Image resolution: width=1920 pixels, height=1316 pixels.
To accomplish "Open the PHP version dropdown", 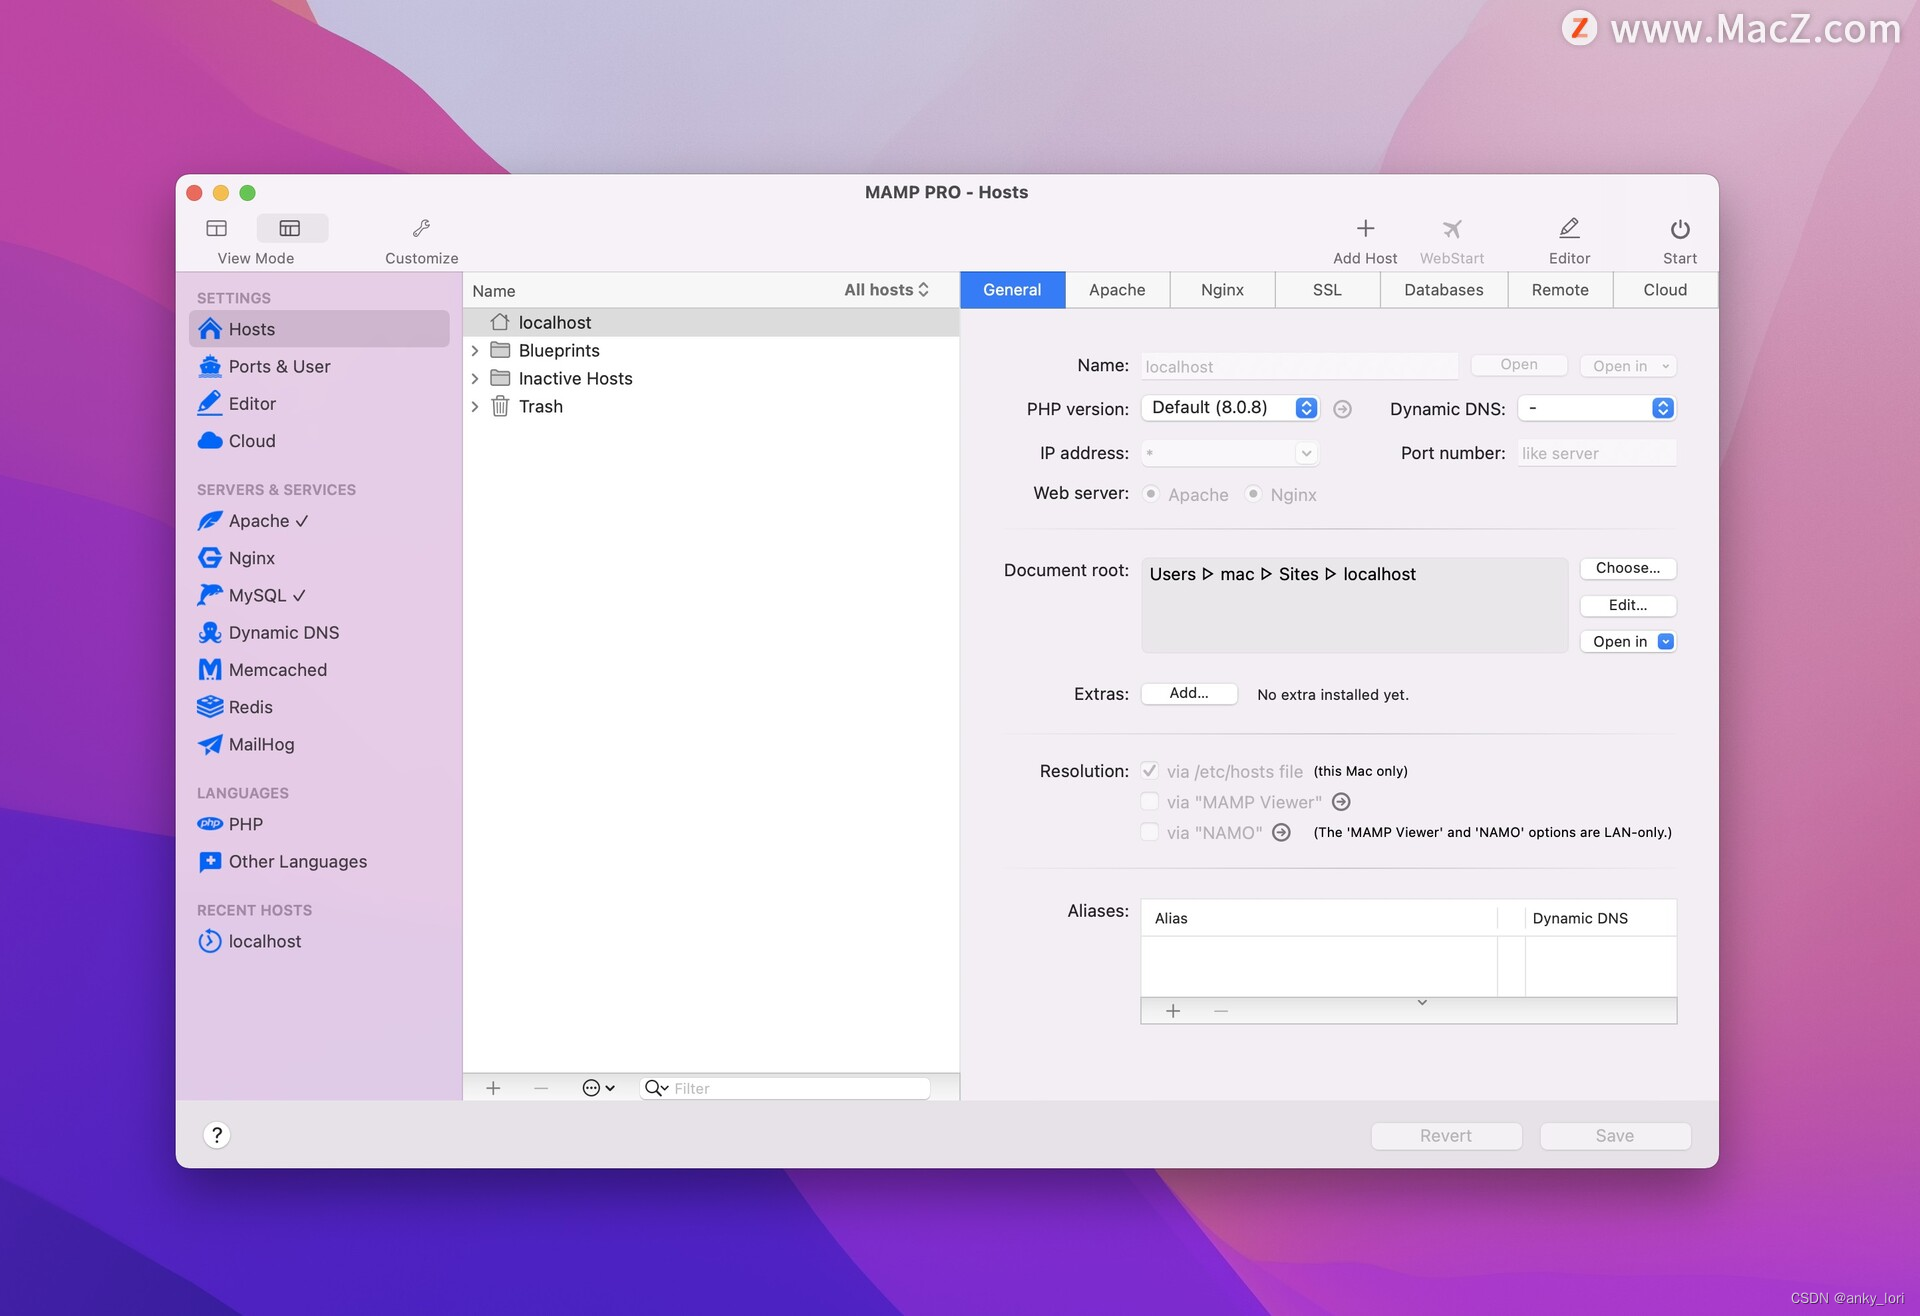I will click(1305, 408).
